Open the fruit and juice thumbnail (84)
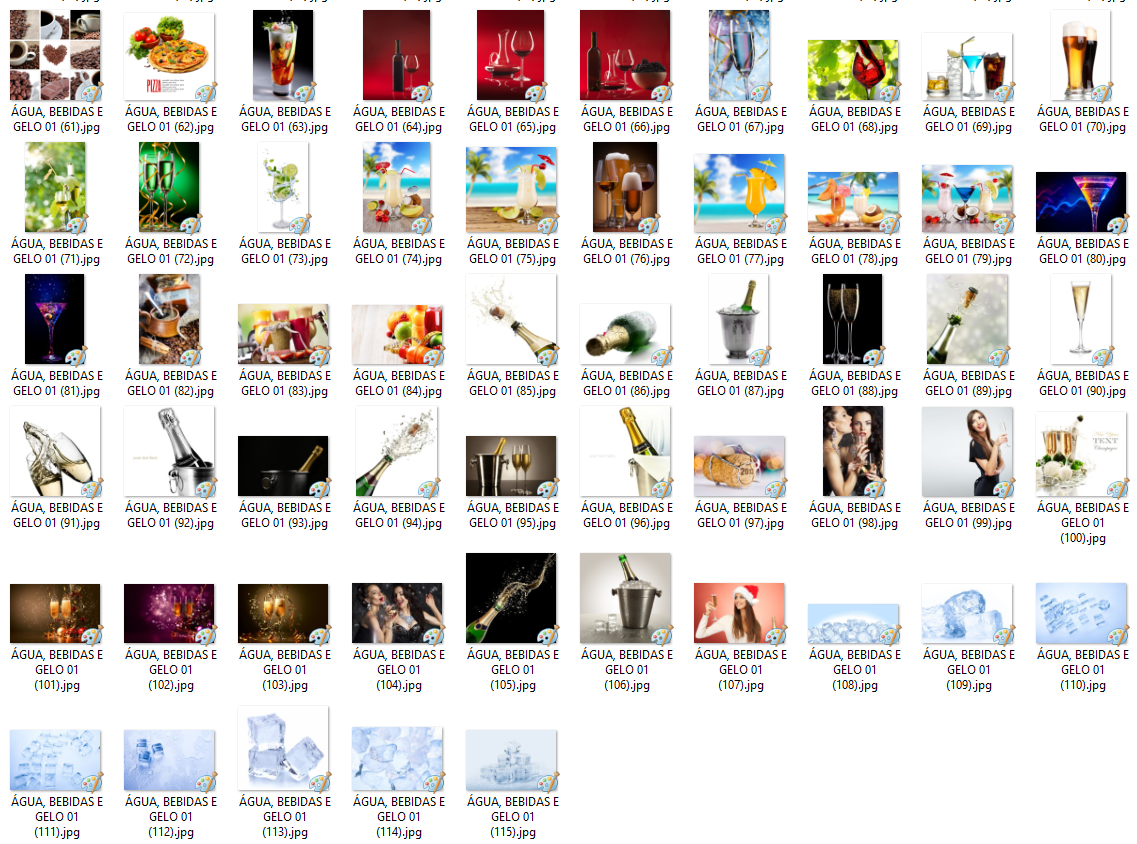Viewport: 1137px width, 844px height. coord(398,335)
